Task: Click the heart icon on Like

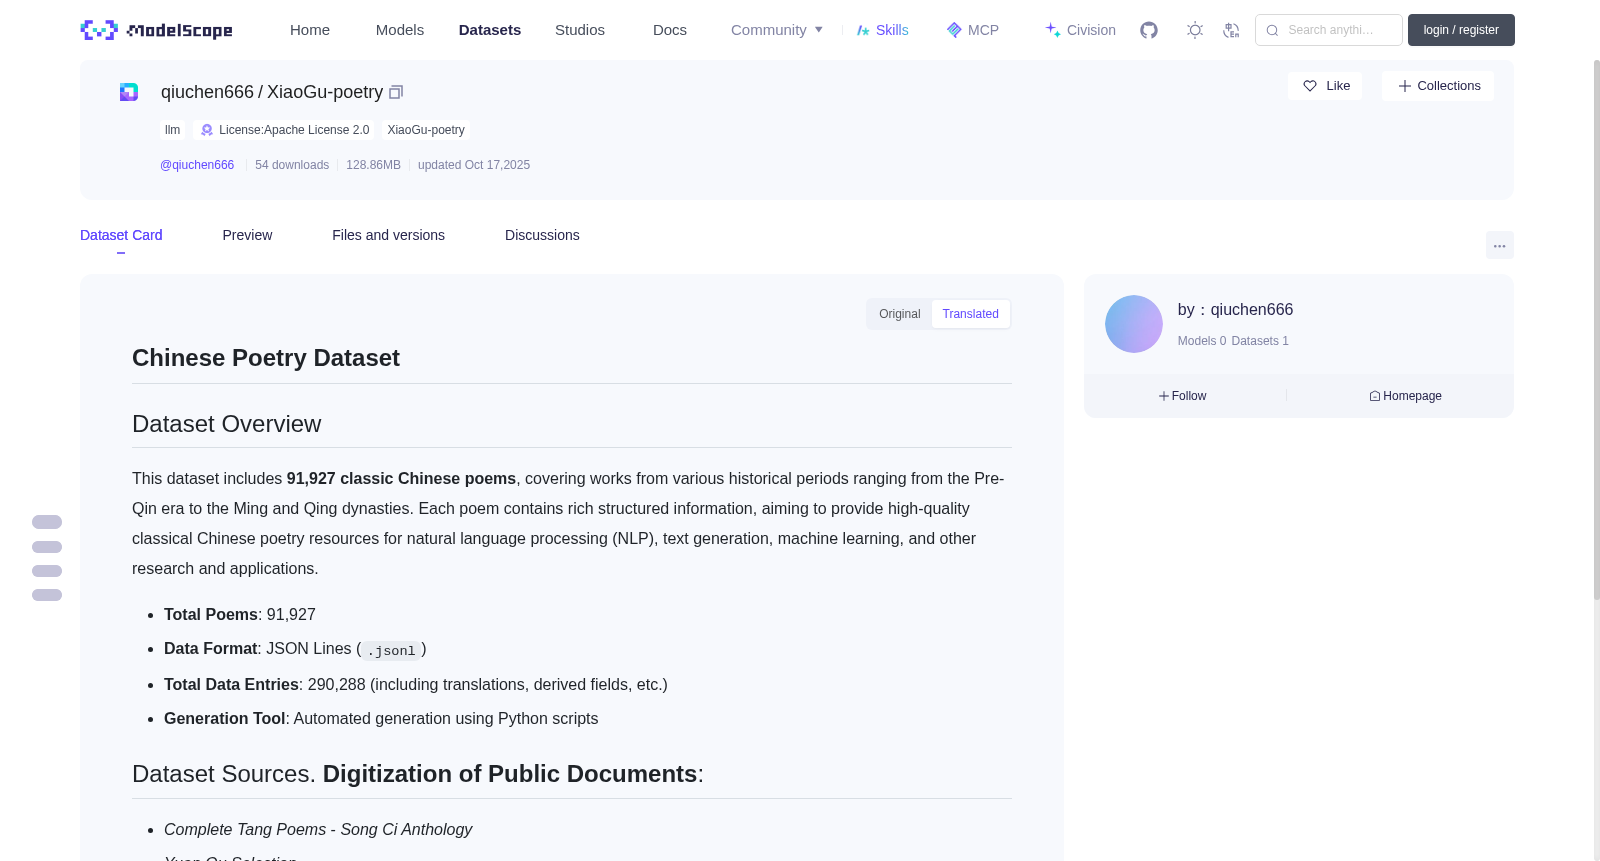Action: (1310, 86)
